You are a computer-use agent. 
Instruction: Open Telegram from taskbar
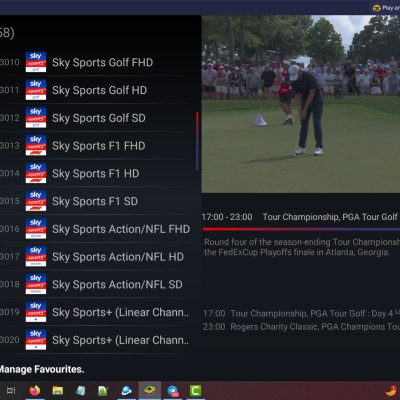click(x=173, y=391)
